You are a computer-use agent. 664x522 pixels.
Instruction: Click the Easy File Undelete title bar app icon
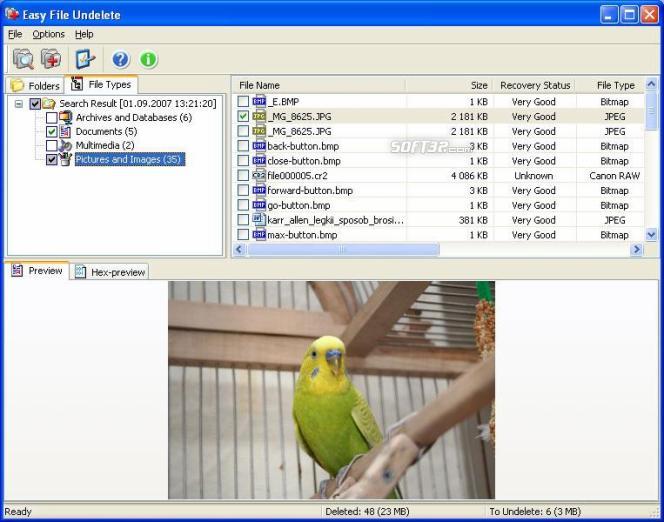click(12, 14)
